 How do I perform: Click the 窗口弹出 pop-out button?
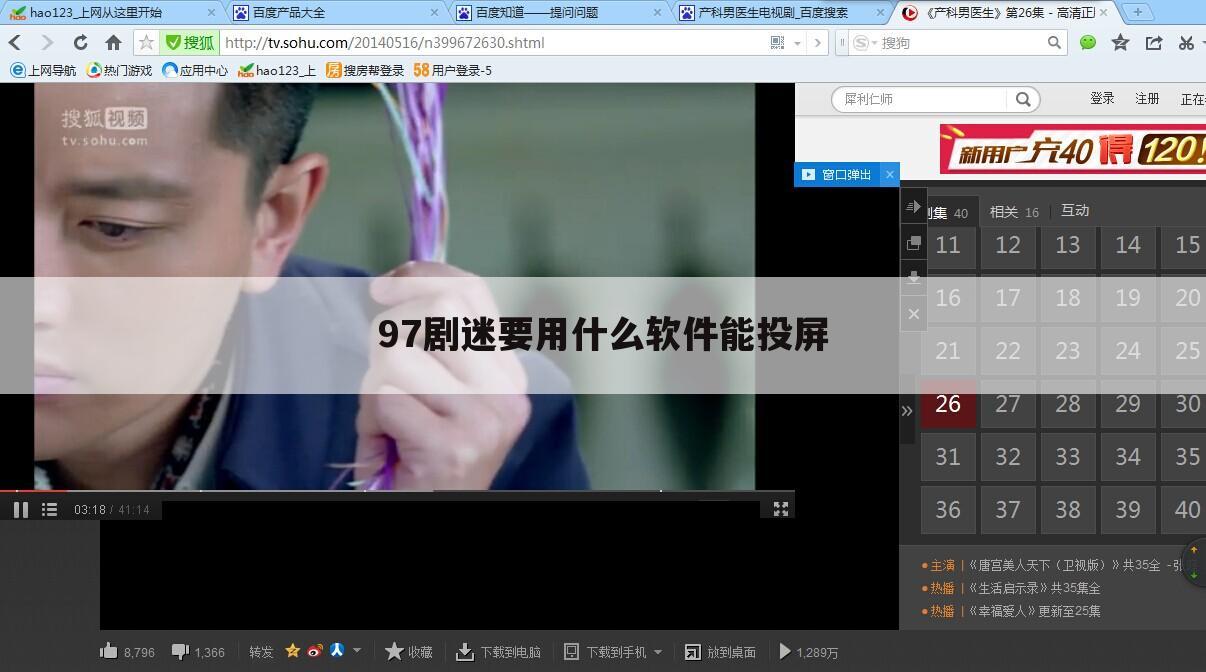(x=837, y=174)
